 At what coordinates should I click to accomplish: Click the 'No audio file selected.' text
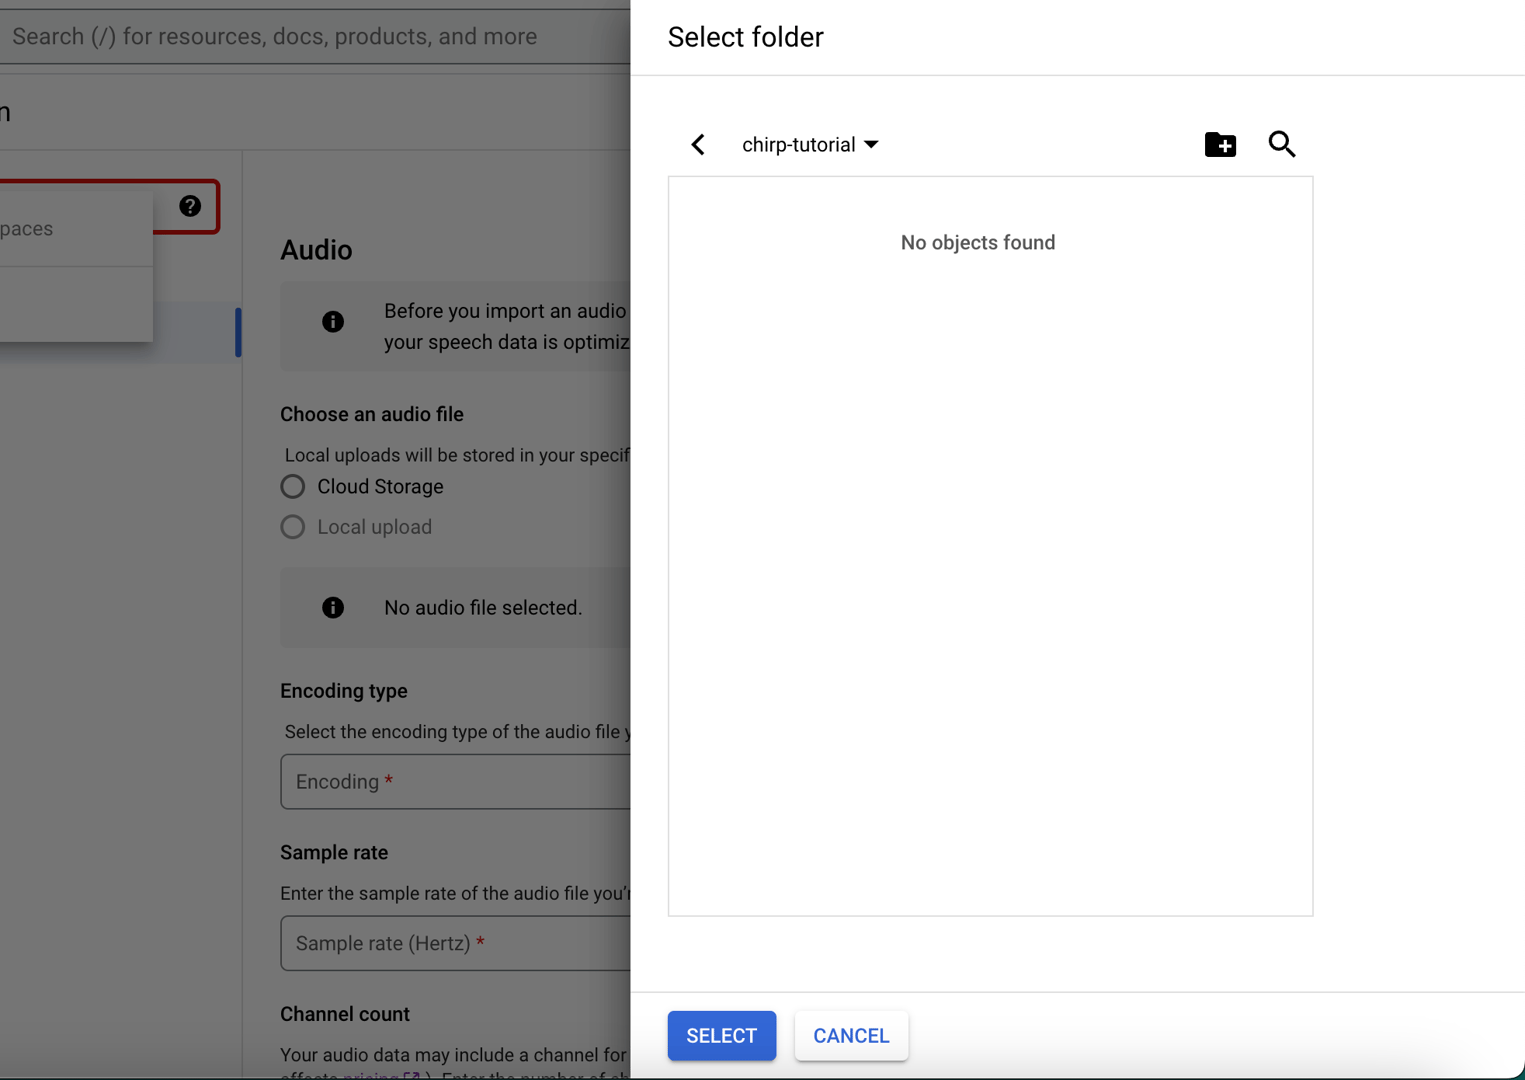pyautogui.click(x=483, y=608)
